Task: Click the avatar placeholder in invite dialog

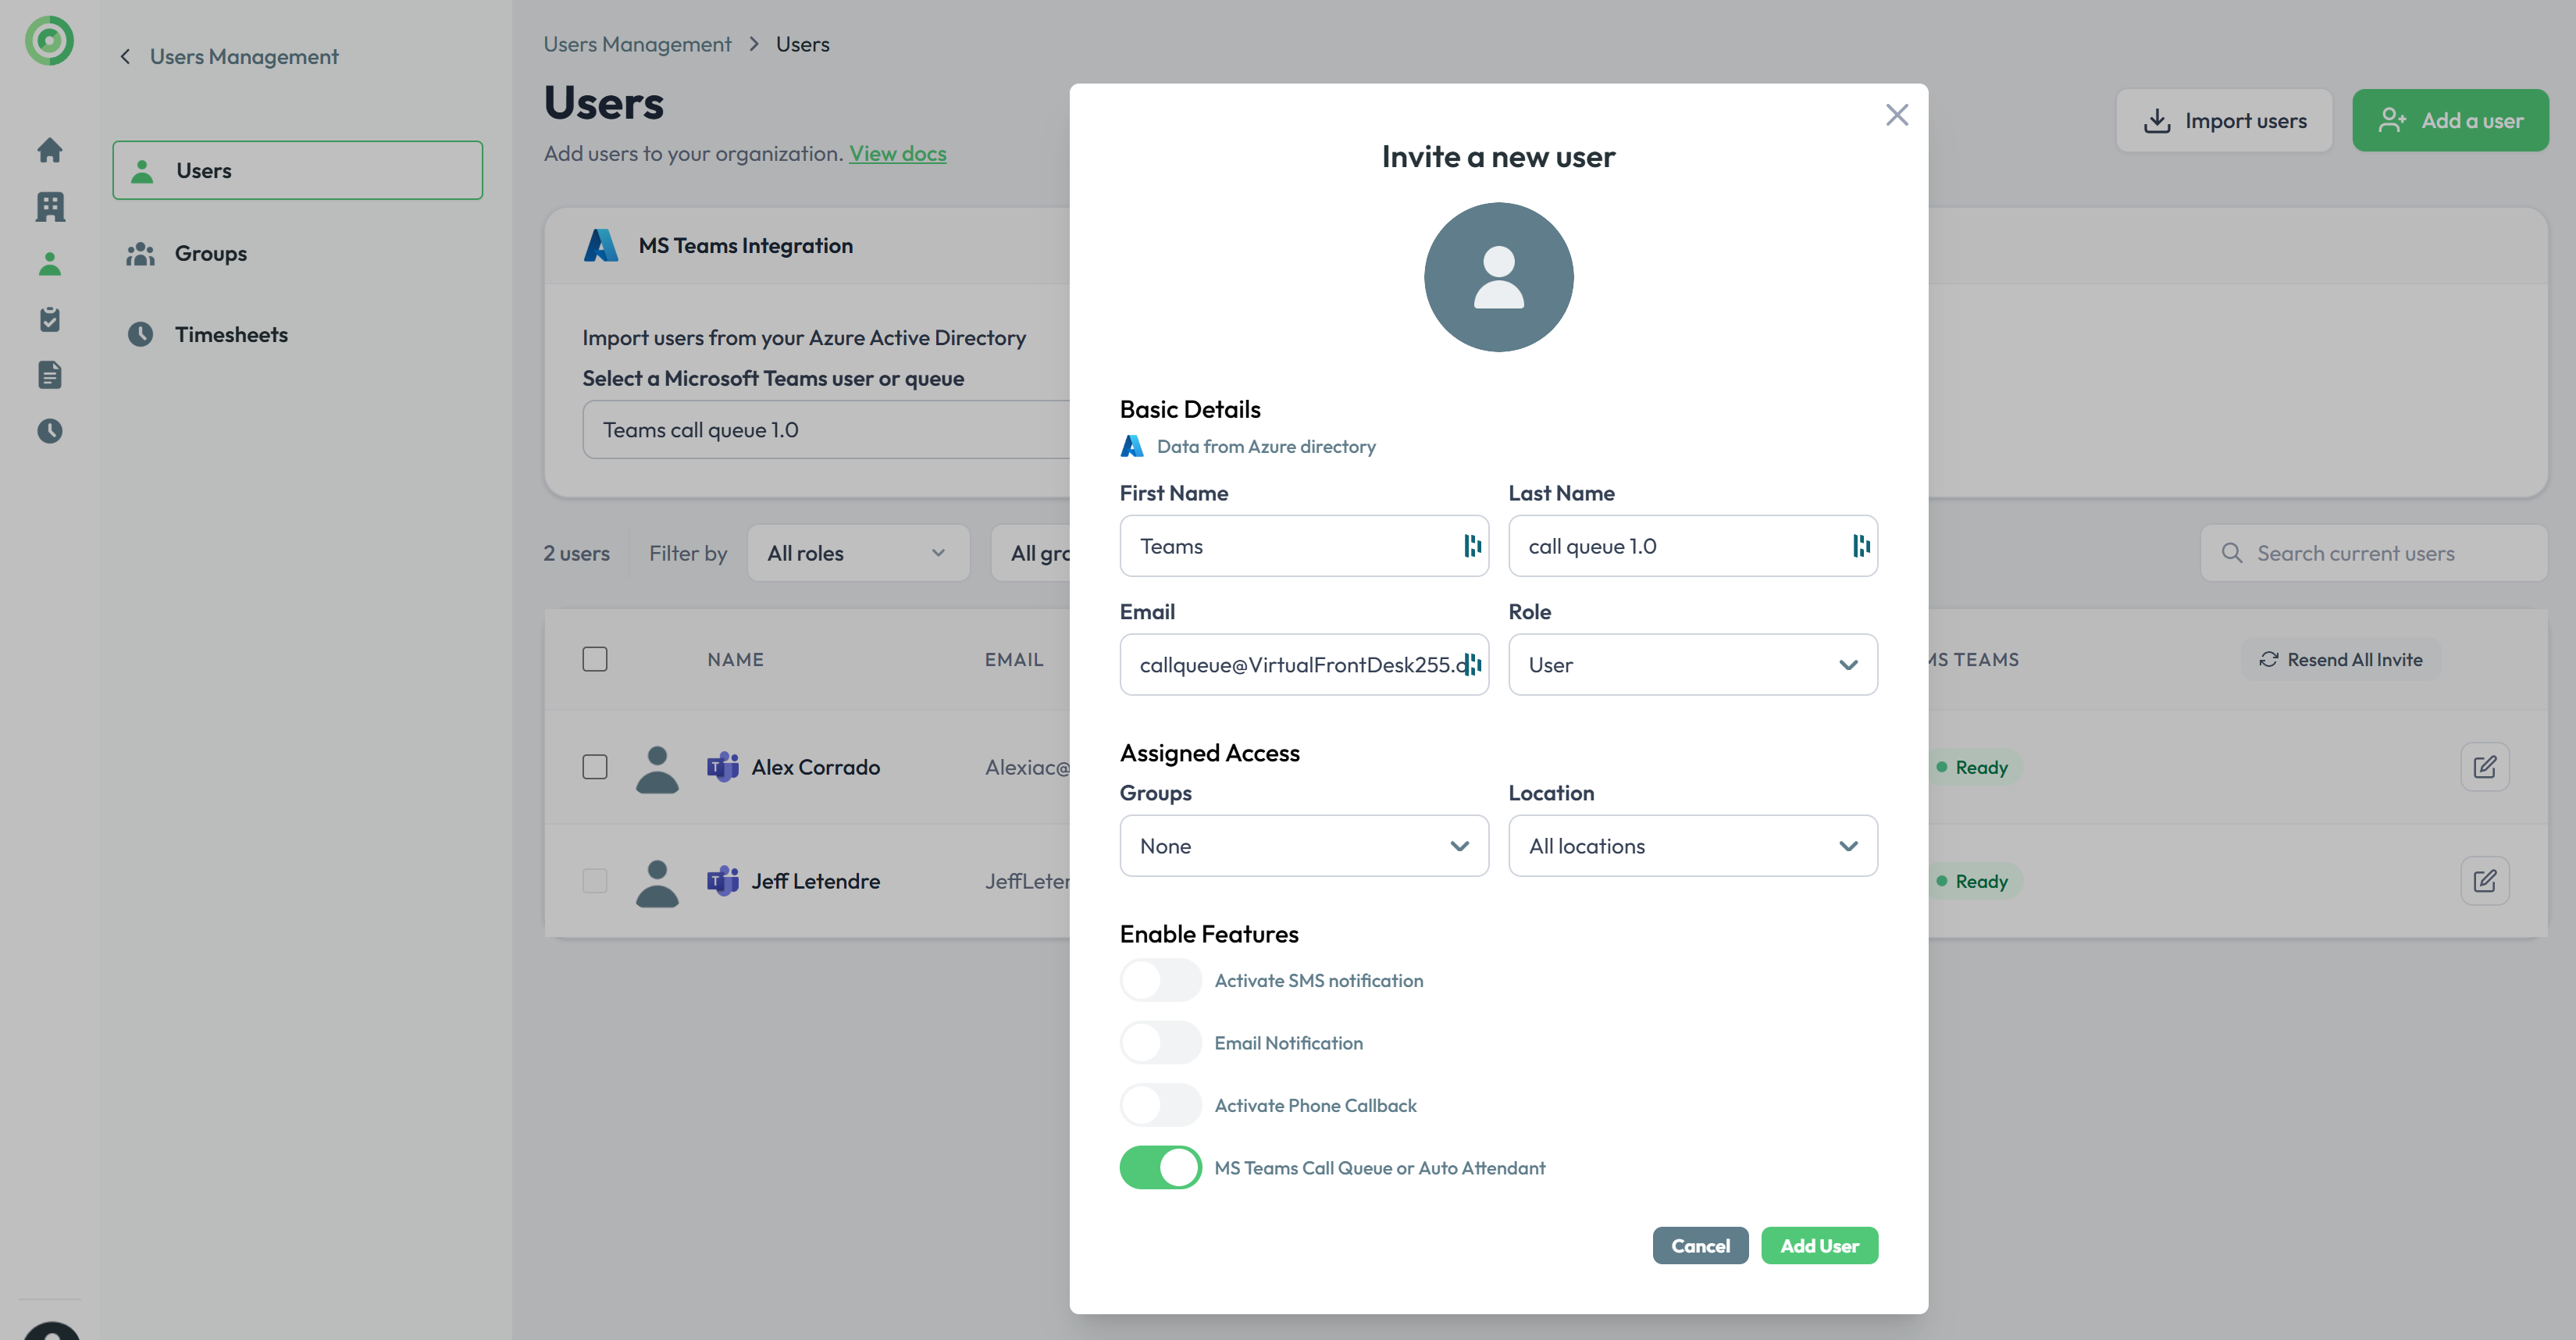Action: [x=1498, y=277]
